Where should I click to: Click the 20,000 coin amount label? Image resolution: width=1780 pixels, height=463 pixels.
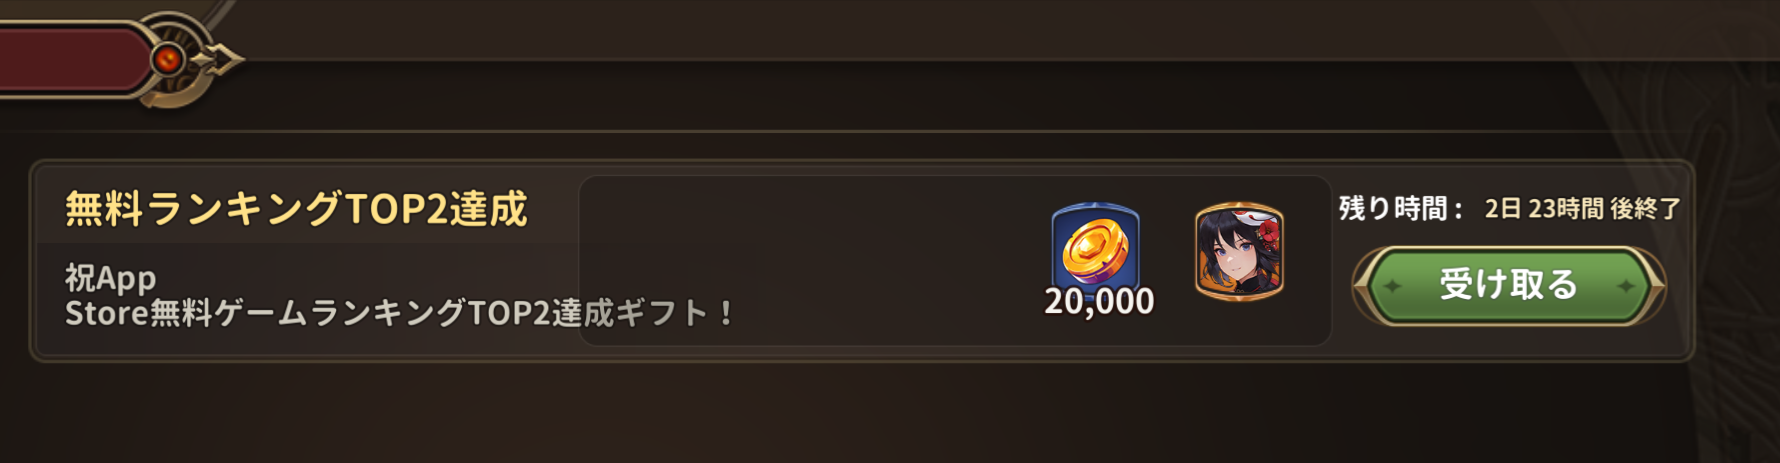[x=1099, y=301]
